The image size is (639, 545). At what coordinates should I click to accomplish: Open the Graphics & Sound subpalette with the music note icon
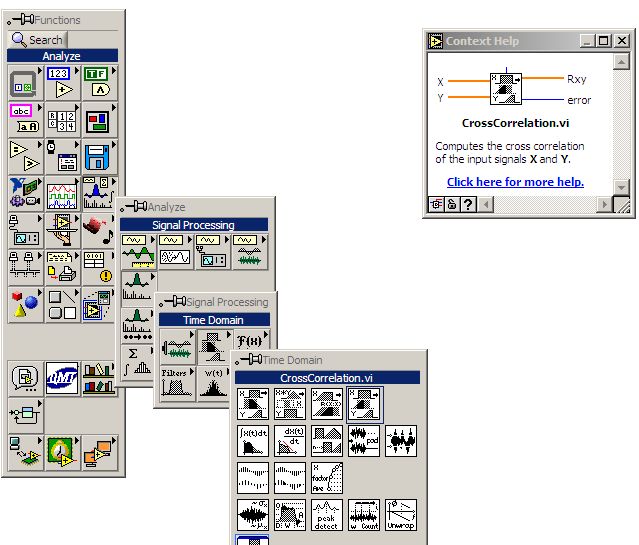(99, 231)
